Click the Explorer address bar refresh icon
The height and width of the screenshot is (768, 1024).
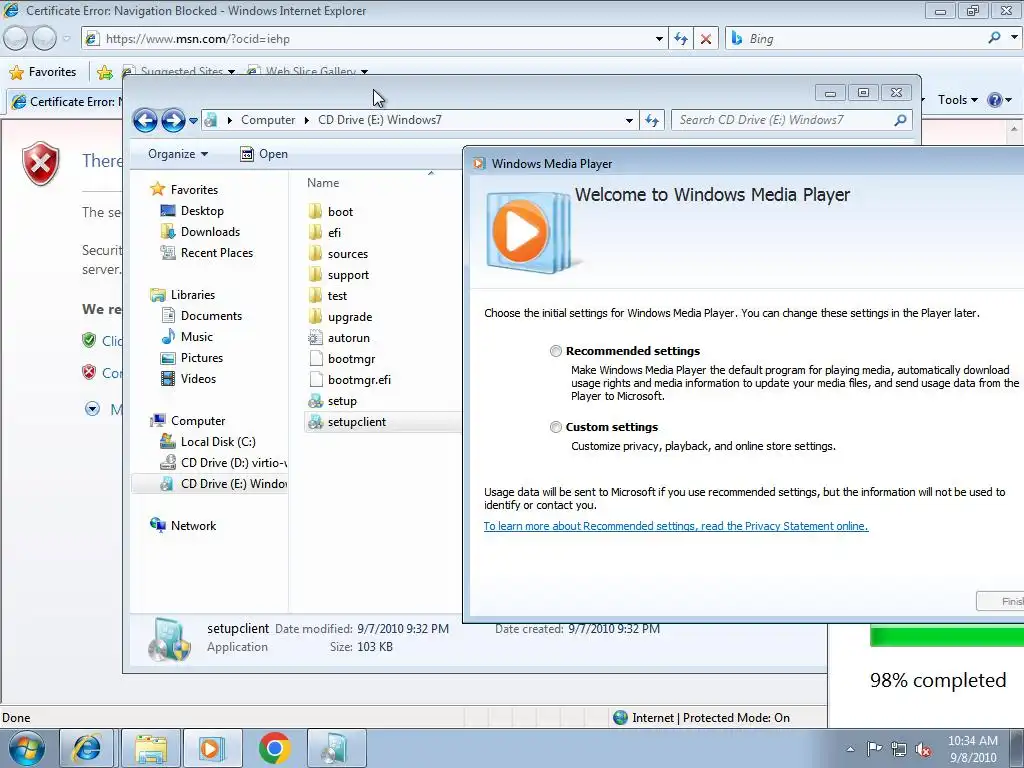[652, 120]
